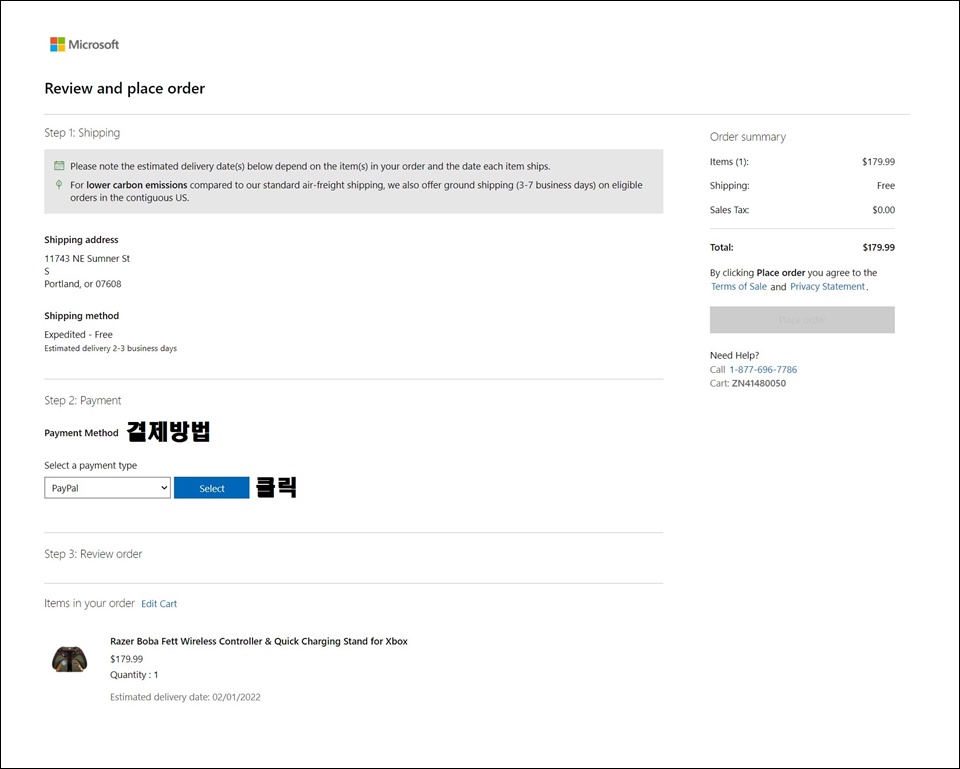Viewport: 960px width, 769px height.
Task: Click the Total amount $179.99 in Order summary
Action: pos(879,247)
